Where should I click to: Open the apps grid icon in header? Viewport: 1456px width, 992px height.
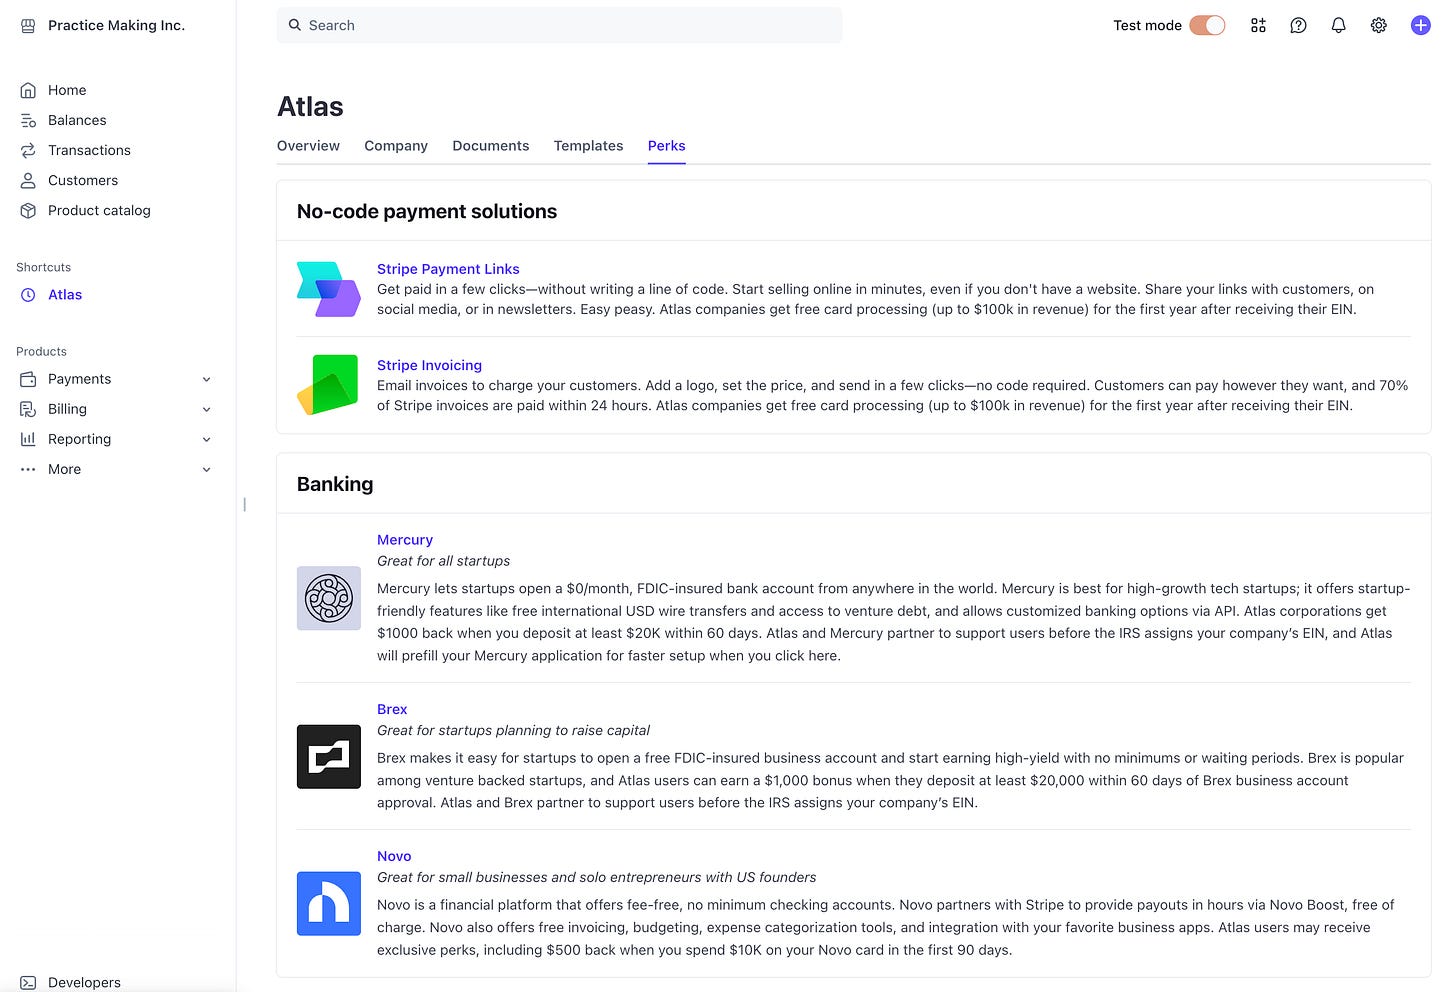(1258, 26)
